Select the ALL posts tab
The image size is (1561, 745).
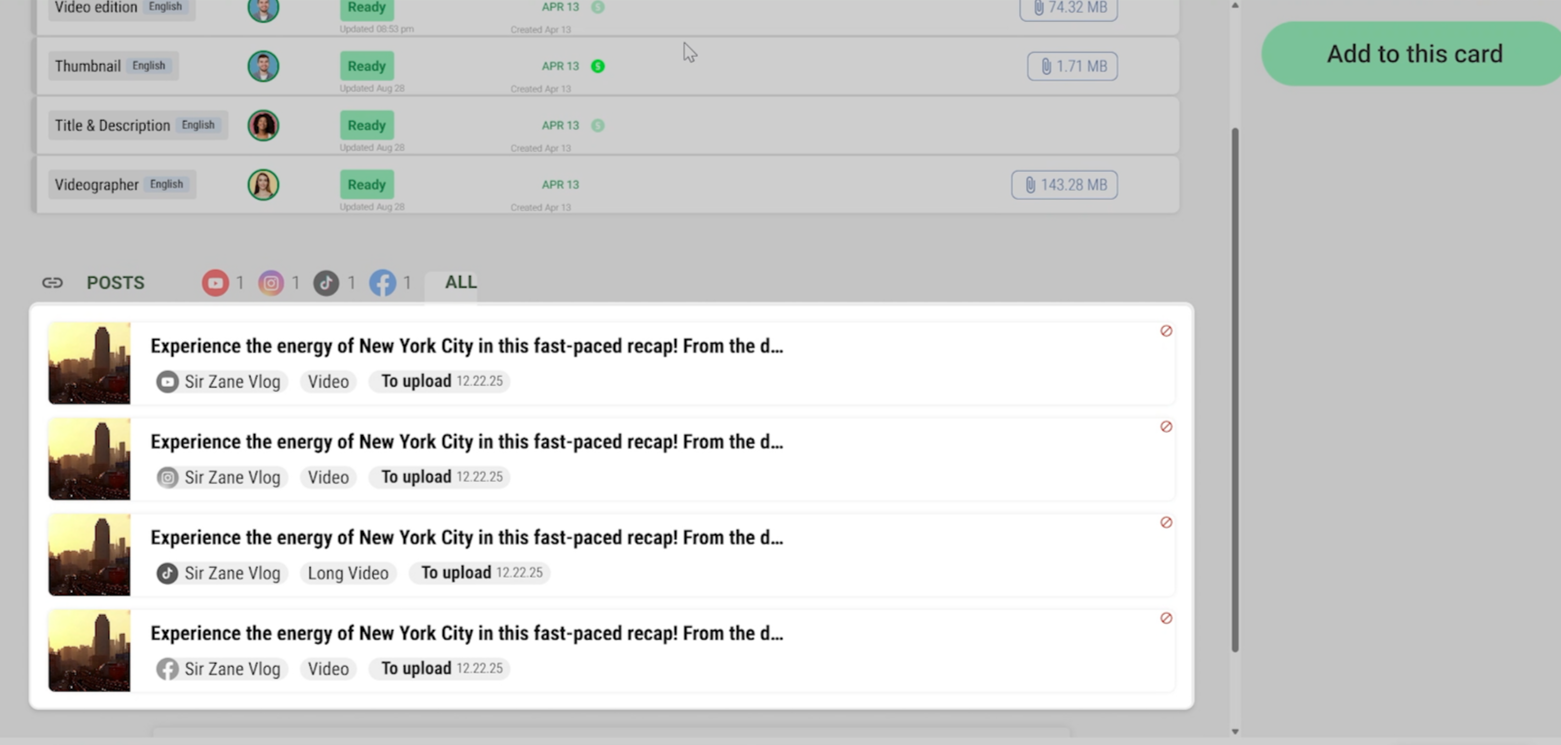click(460, 283)
